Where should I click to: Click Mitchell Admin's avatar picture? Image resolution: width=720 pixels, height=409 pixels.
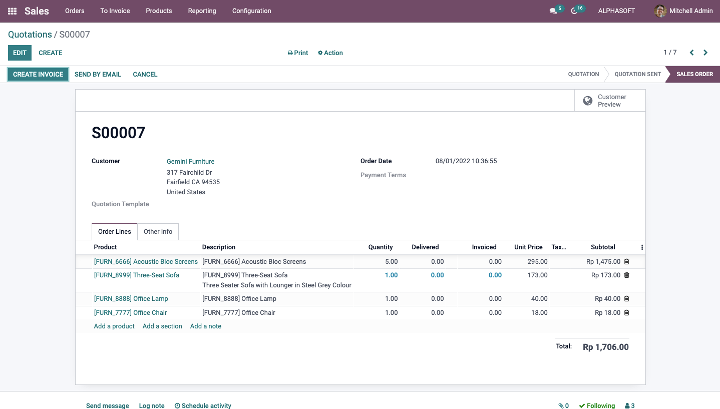660,11
